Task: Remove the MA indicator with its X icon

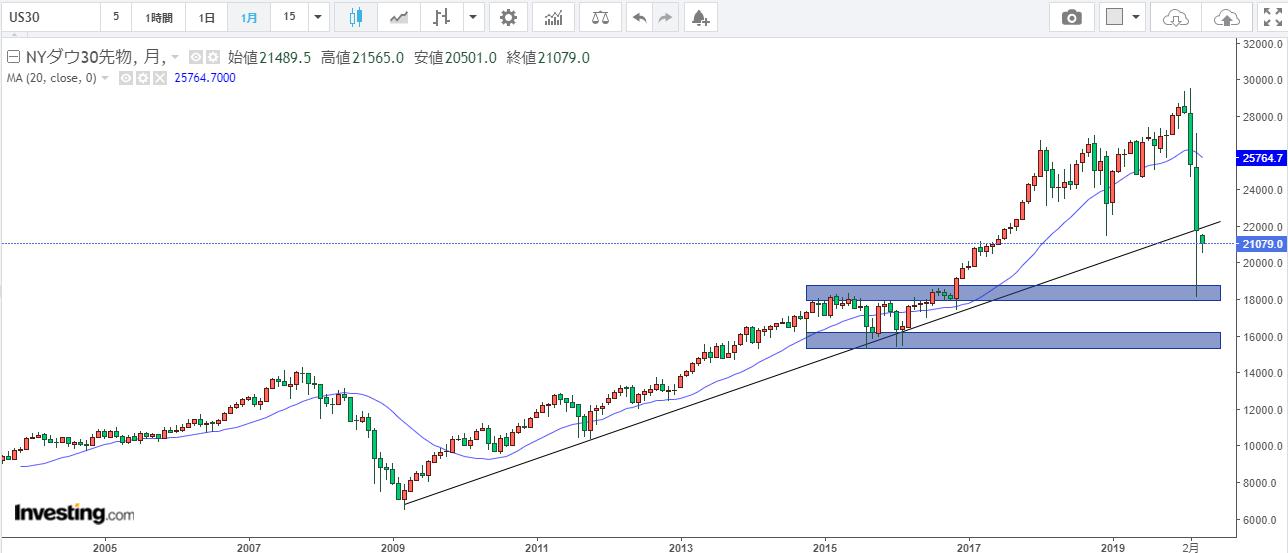Action: click(x=158, y=78)
